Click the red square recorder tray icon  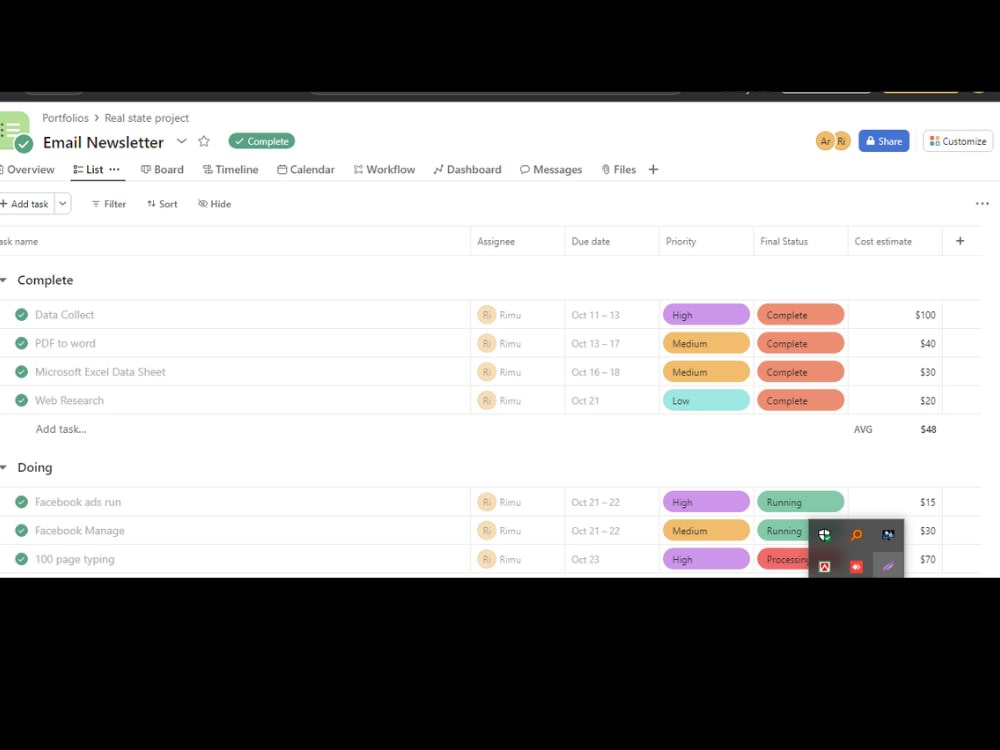(857, 566)
